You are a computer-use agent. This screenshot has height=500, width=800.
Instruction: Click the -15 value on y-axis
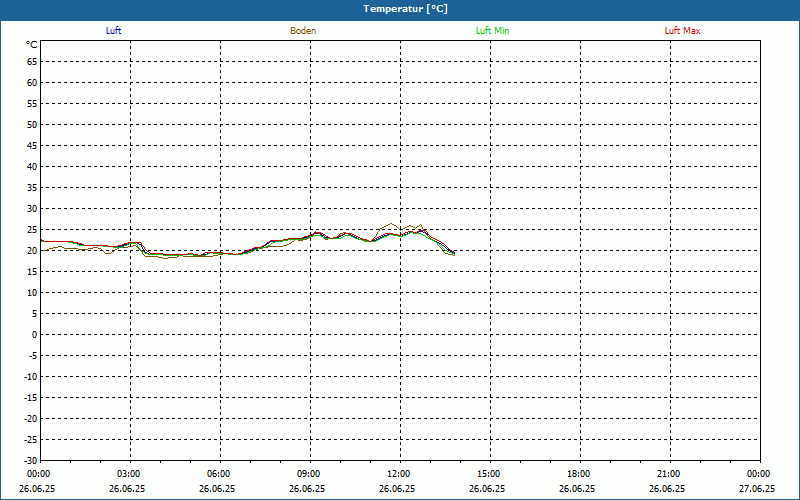[x=31, y=397]
